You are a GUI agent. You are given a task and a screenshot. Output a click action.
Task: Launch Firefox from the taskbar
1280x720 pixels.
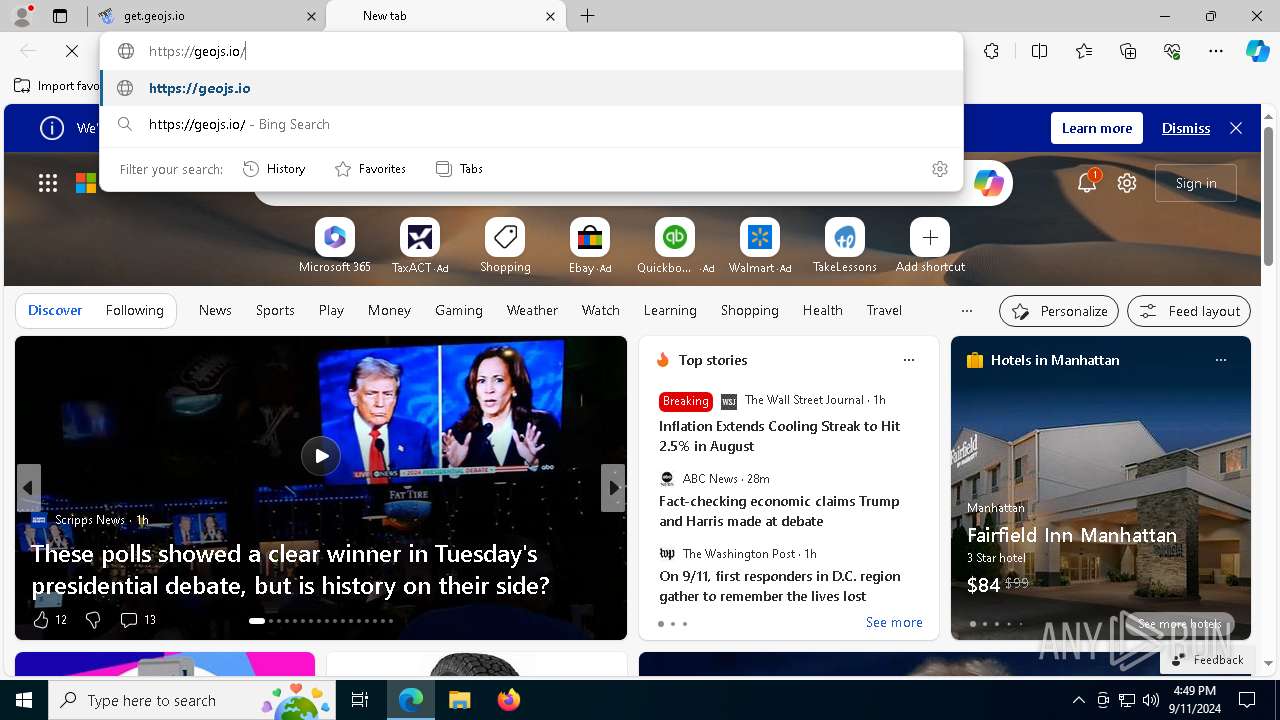click(509, 700)
